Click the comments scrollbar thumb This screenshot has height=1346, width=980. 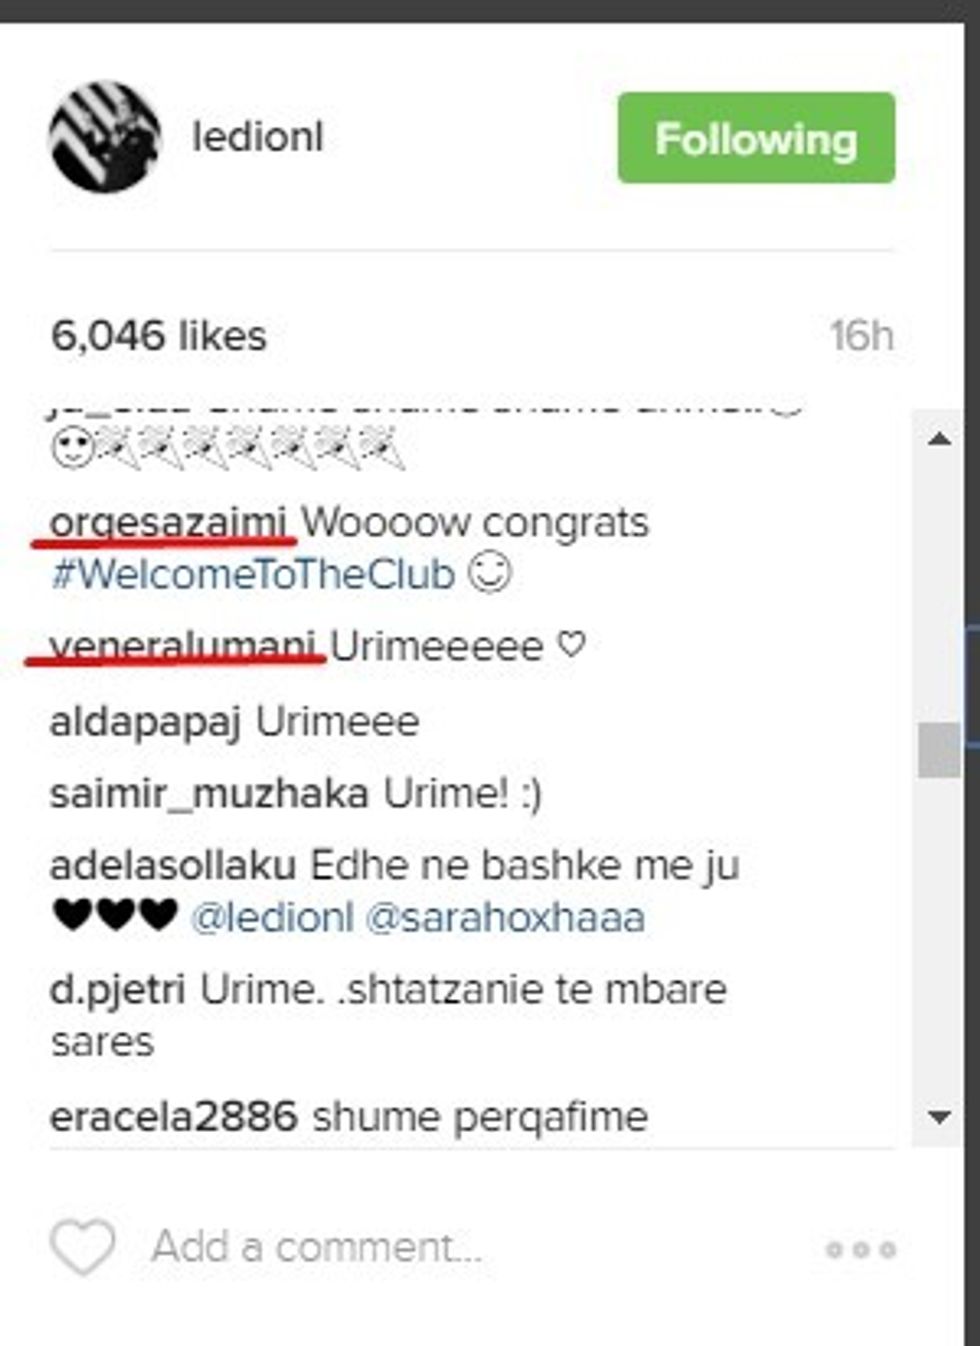939,749
